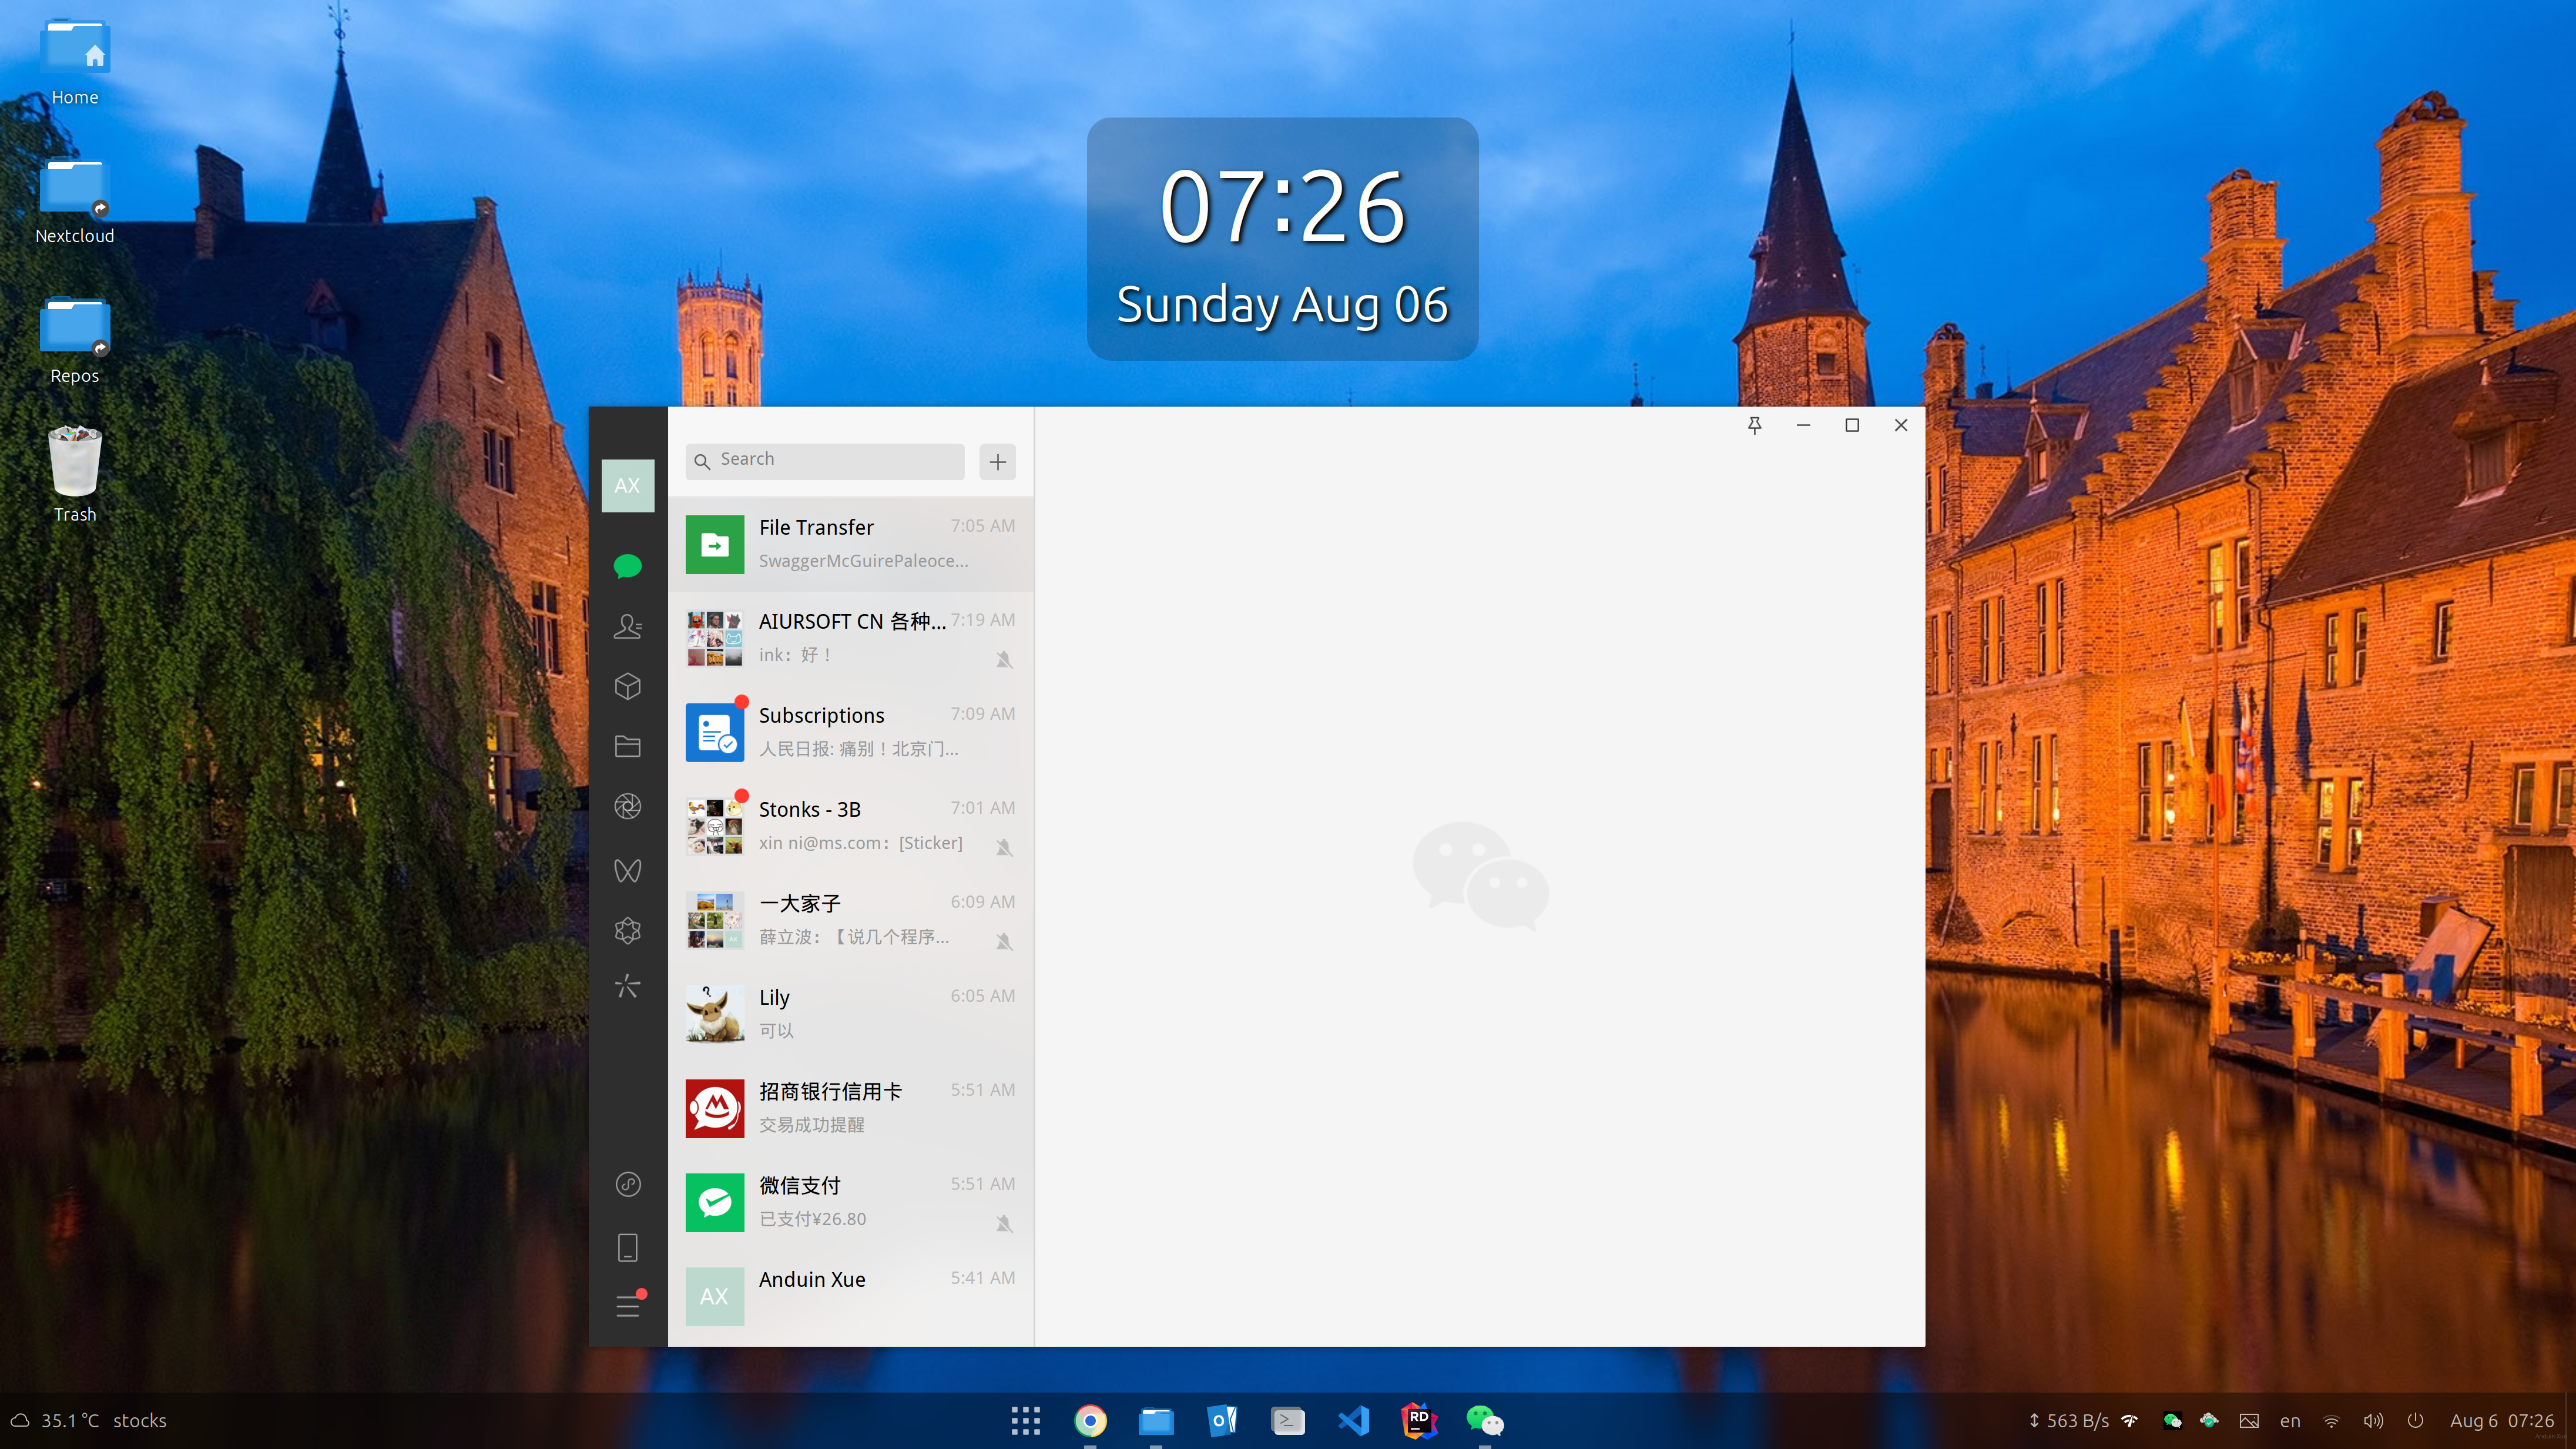Click the AX profile avatar in sidebar
The image size is (2576, 1449).
(x=627, y=486)
